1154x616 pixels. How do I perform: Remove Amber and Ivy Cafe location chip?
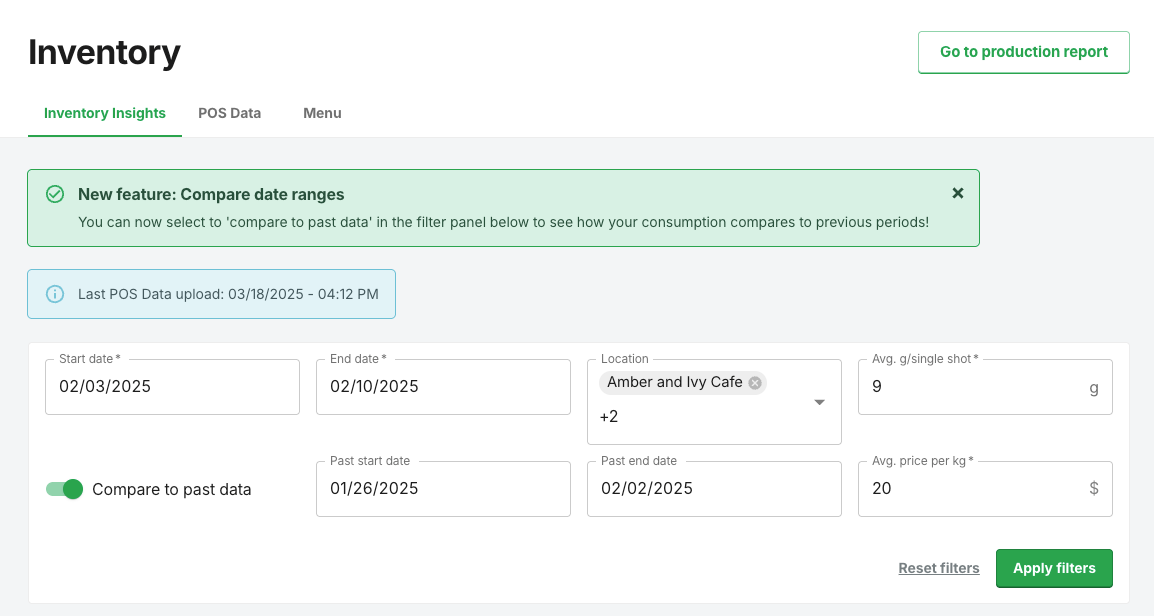(755, 382)
